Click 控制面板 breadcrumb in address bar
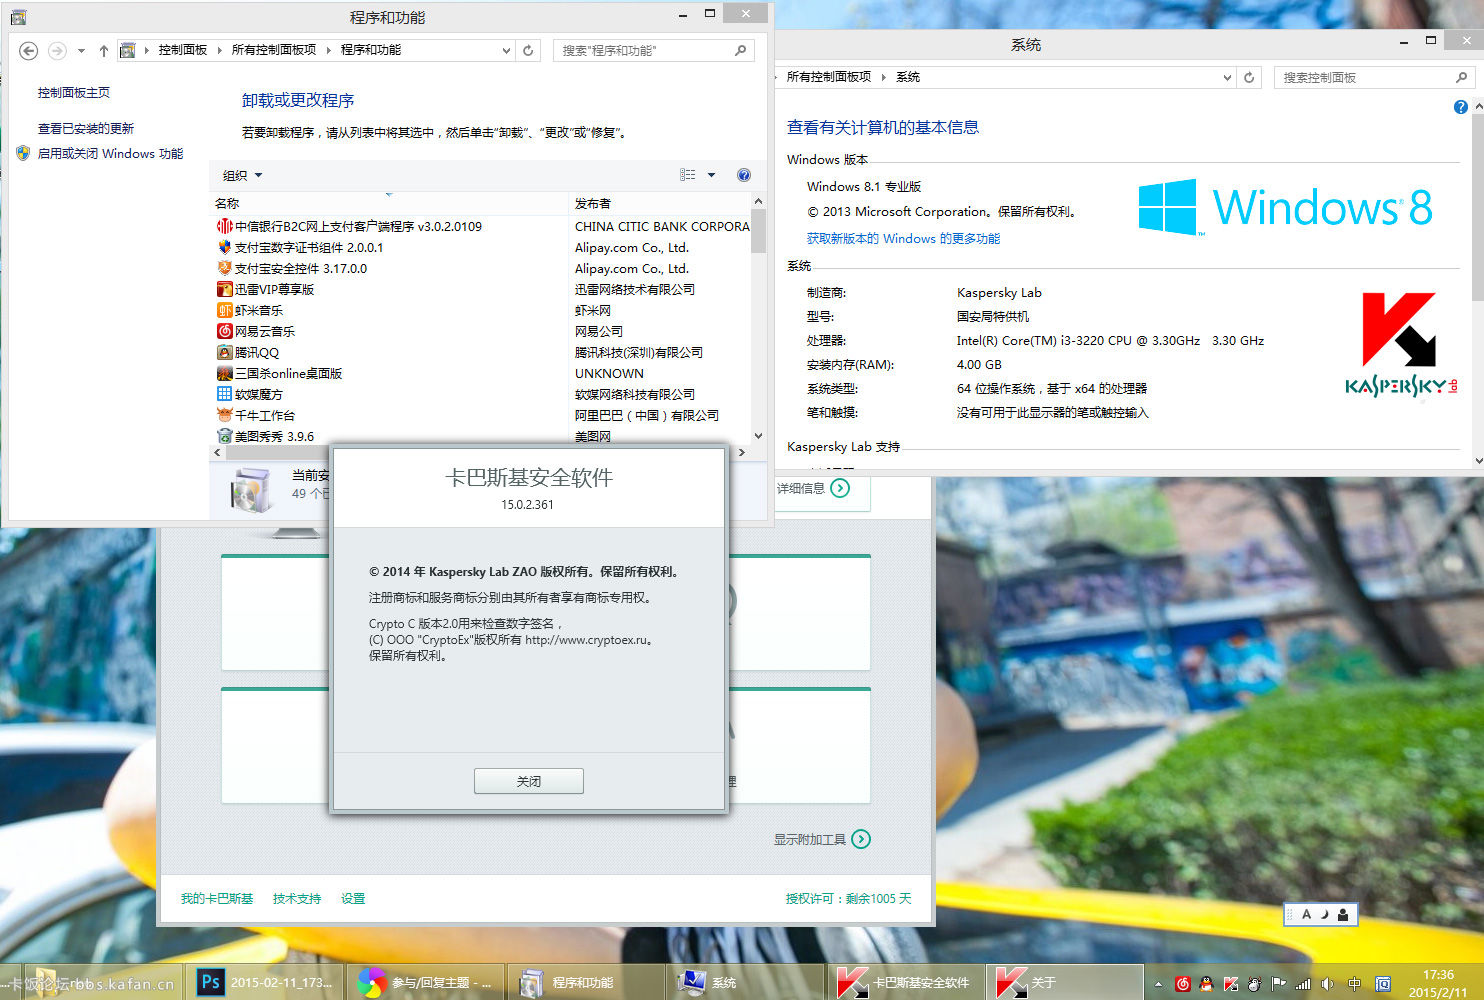This screenshot has height=1000, width=1484. point(182,50)
